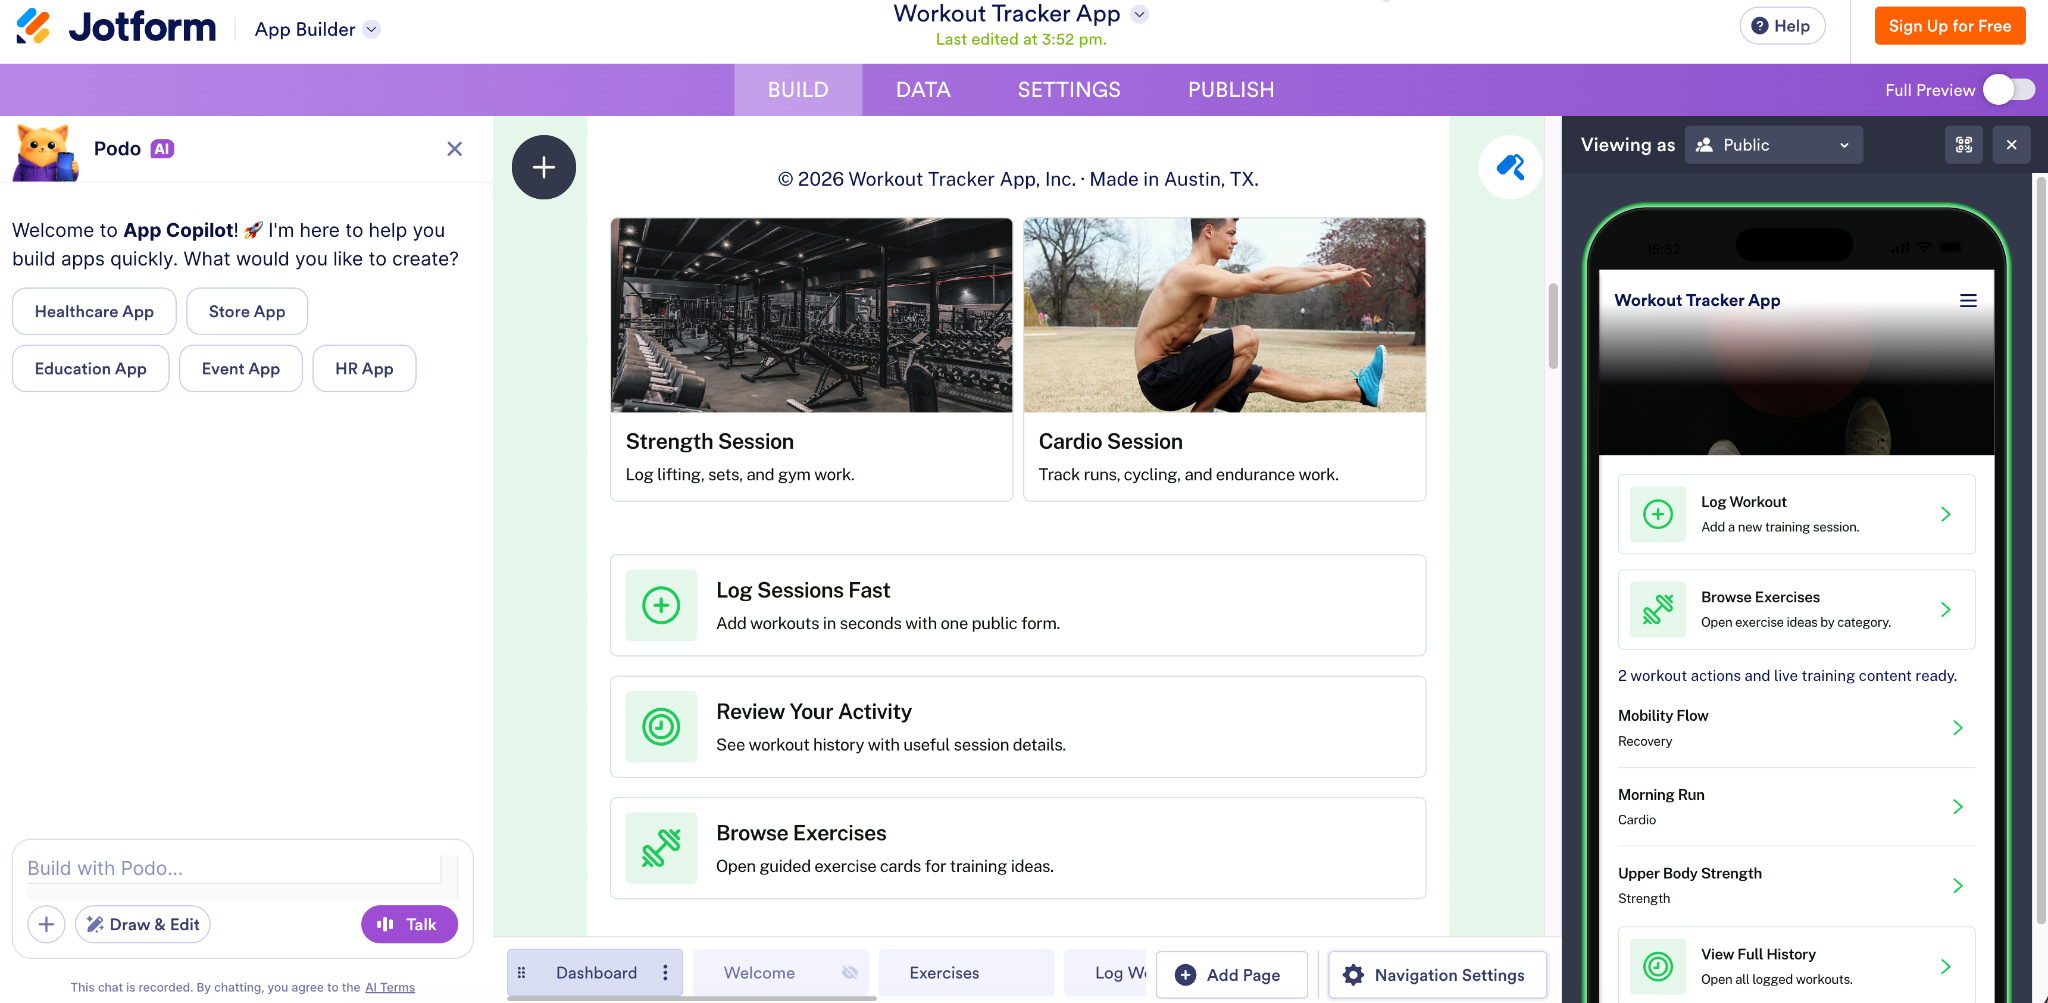Grab the Dashboard tab drag handle icon

click(x=521, y=973)
